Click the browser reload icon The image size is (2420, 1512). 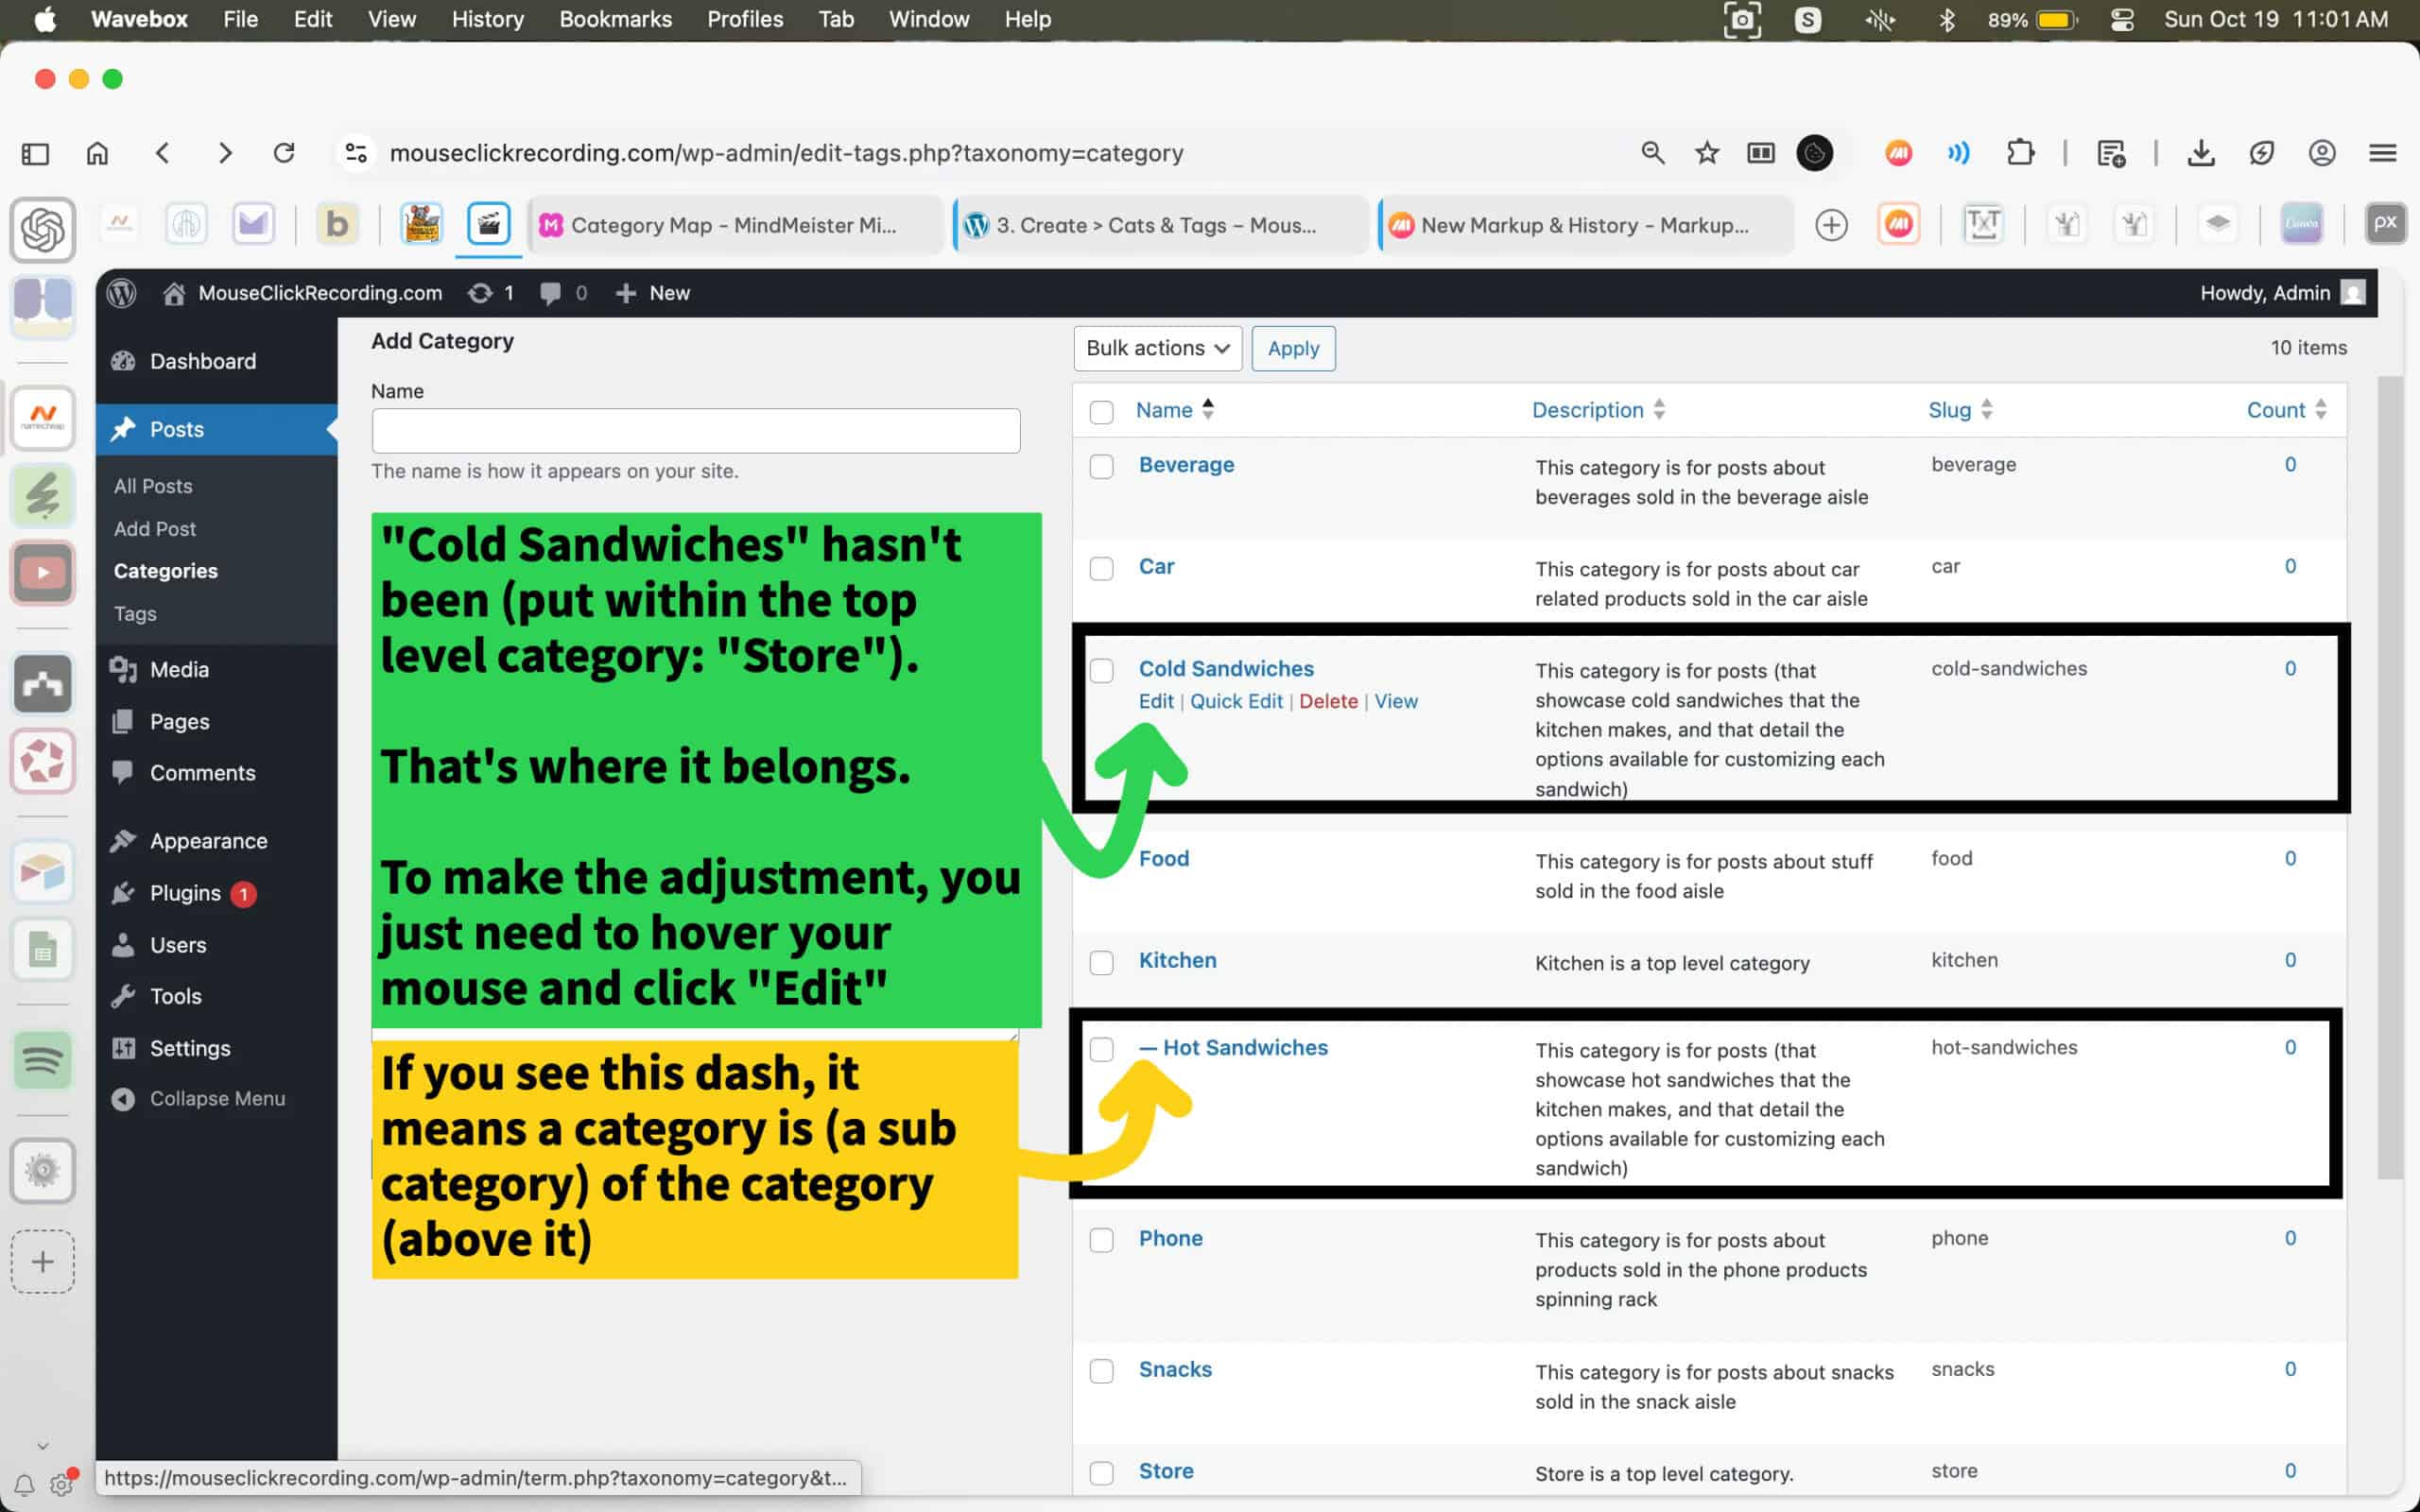[284, 153]
